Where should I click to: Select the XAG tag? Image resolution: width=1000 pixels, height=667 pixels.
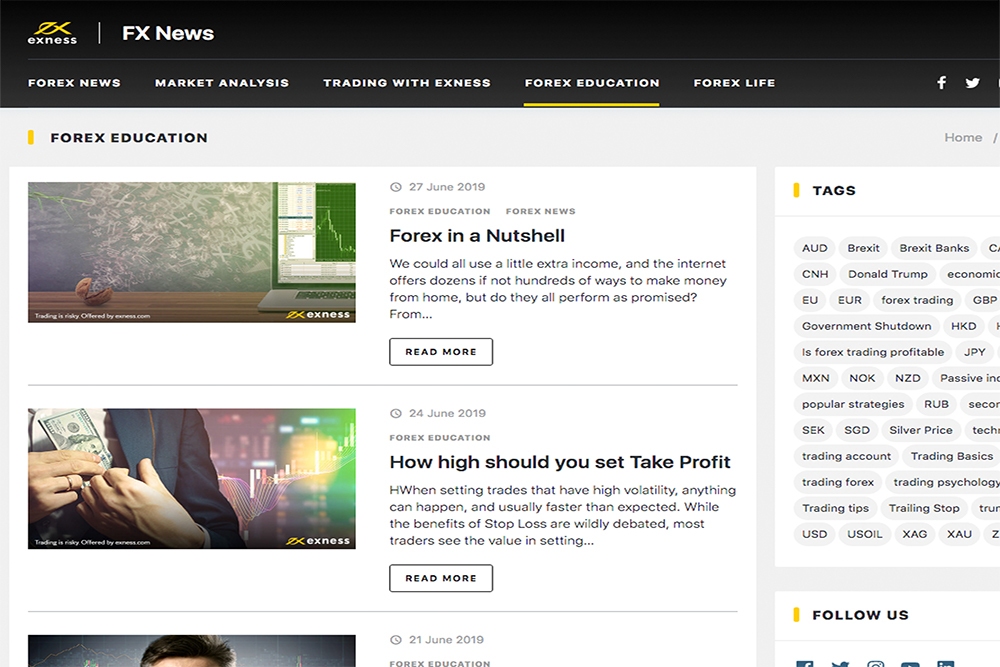[914, 536]
